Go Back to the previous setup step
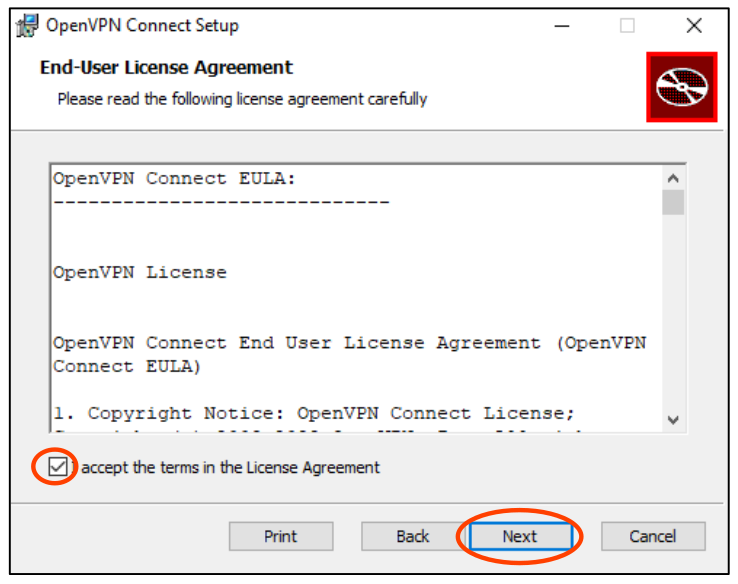The height and width of the screenshot is (584, 738). pos(413,537)
